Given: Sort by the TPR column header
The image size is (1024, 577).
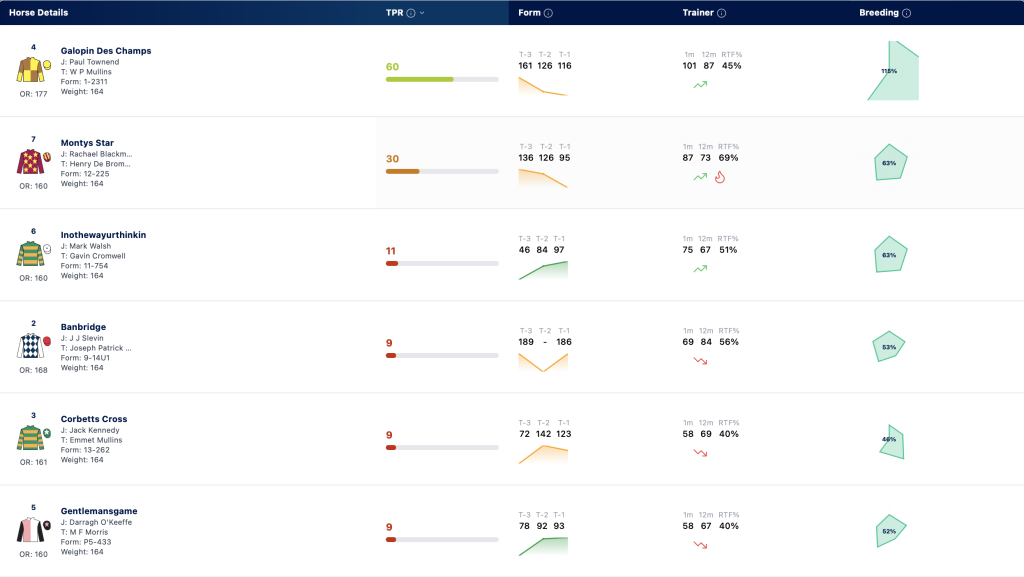Looking at the screenshot, I should [x=394, y=13].
